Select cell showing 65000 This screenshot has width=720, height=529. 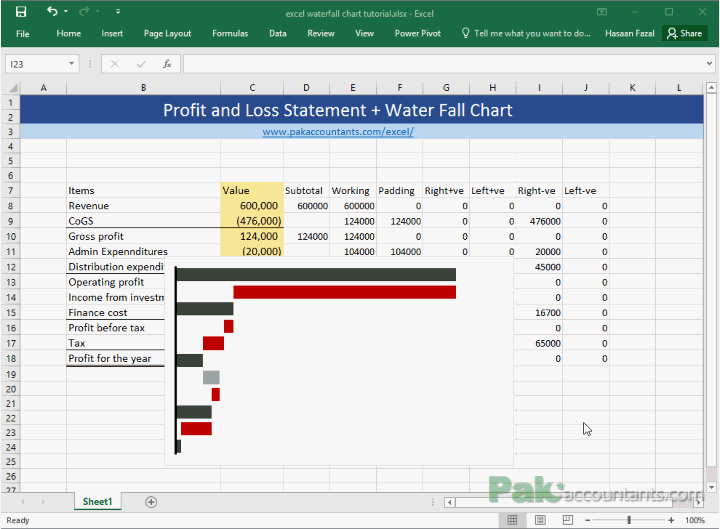click(x=539, y=343)
